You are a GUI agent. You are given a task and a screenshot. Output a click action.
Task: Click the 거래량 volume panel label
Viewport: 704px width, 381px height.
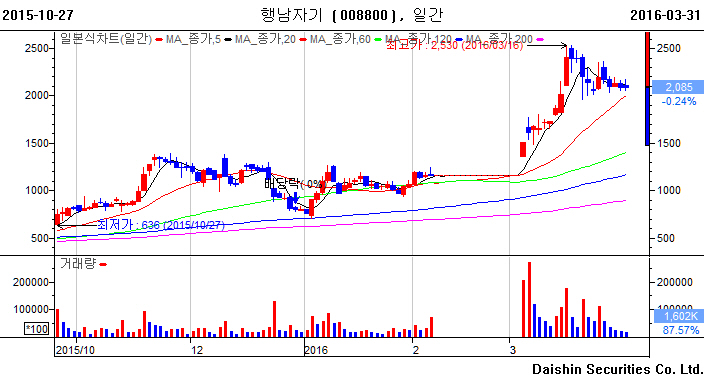tap(78, 263)
